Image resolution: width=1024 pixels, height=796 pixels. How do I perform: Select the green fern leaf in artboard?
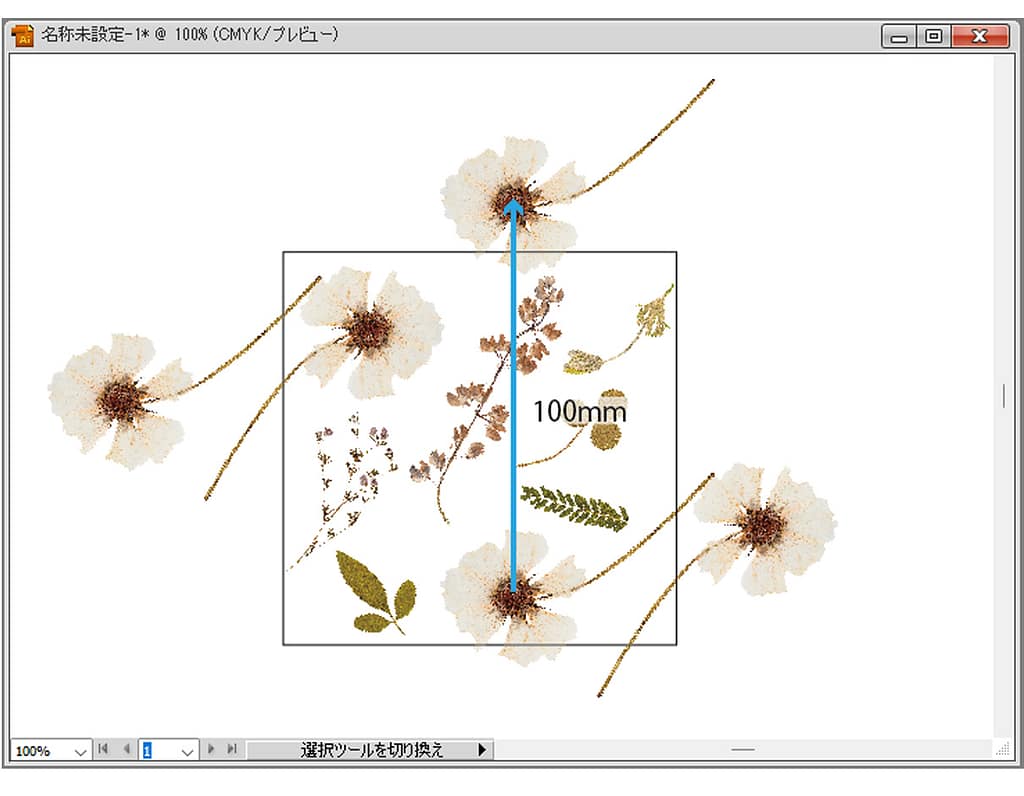pyautogui.click(x=575, y=507)
